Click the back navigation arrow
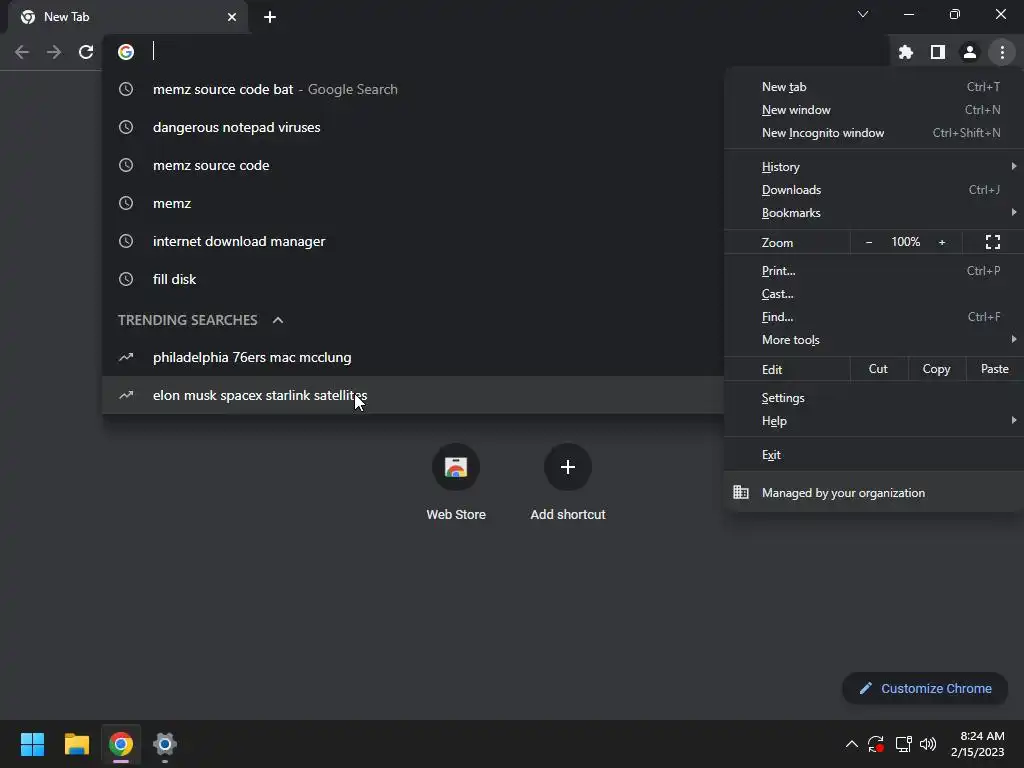 click(x=22, y=52)
